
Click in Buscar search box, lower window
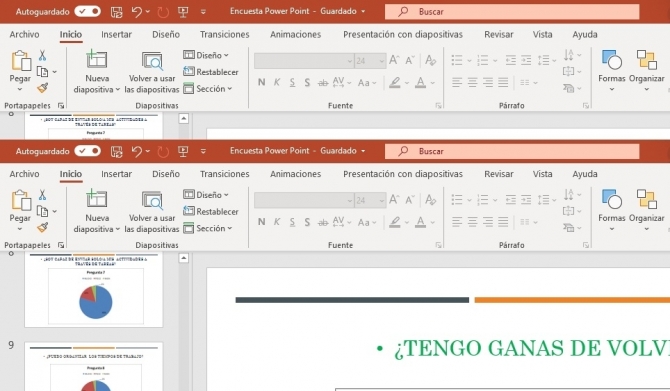(512, 151)
